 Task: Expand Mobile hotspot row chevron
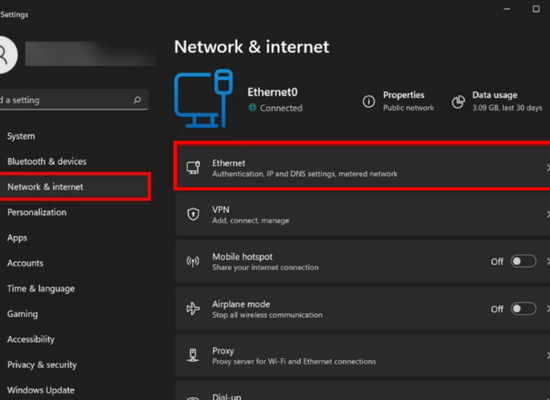[x=548, y=261]
